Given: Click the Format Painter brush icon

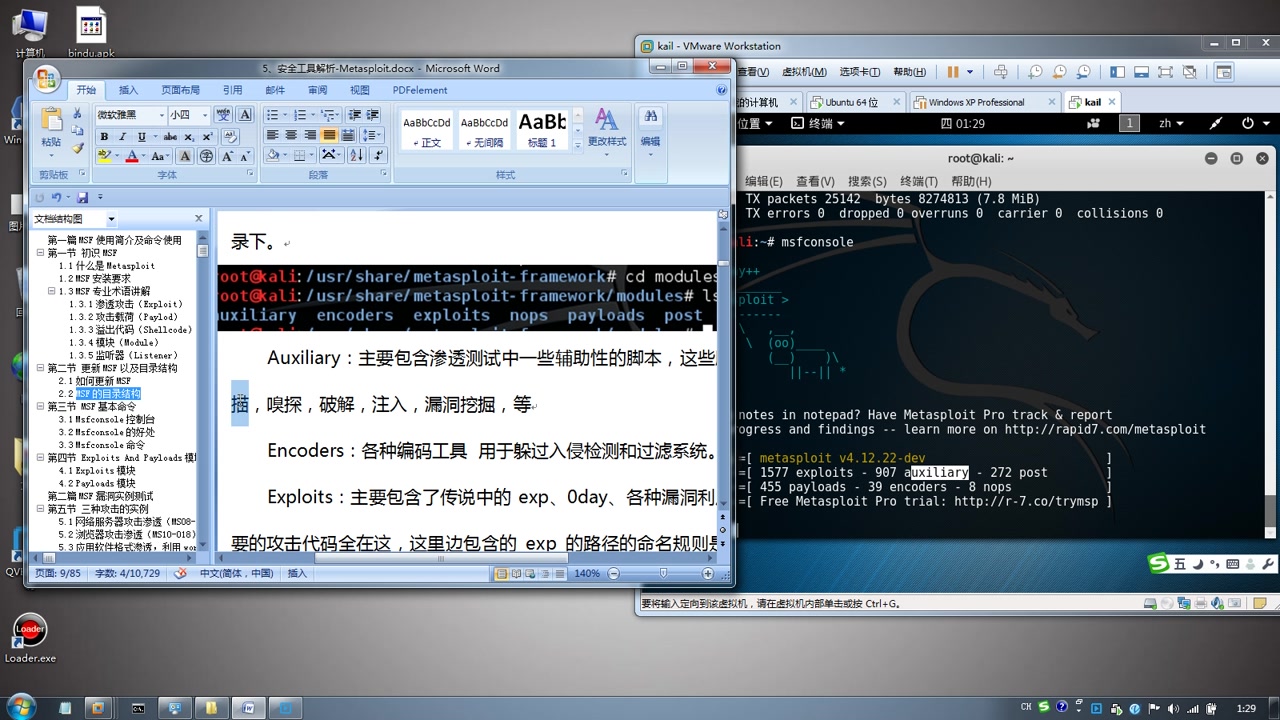Looking at the screenshot, I should pyautogui.click(x=77, y=147).
